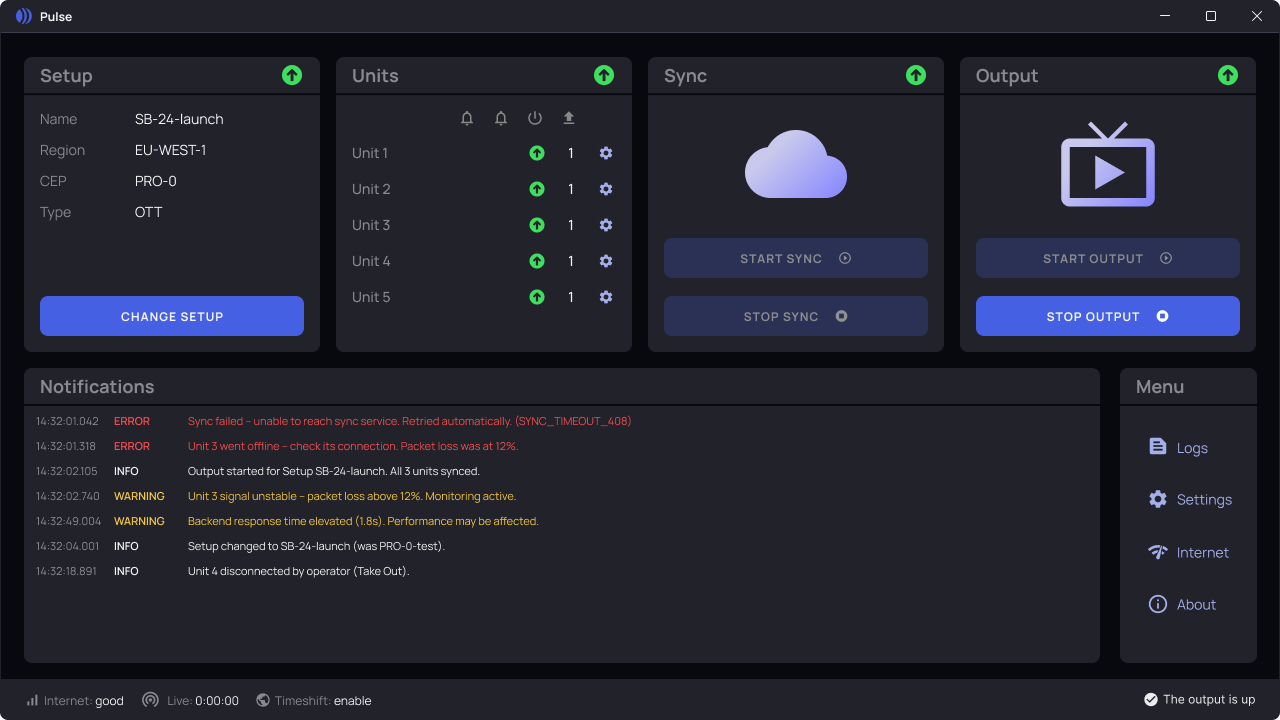Click the Unit 3 label
This screenshot has height=720, width=1280.
click(x=371, y=225)
